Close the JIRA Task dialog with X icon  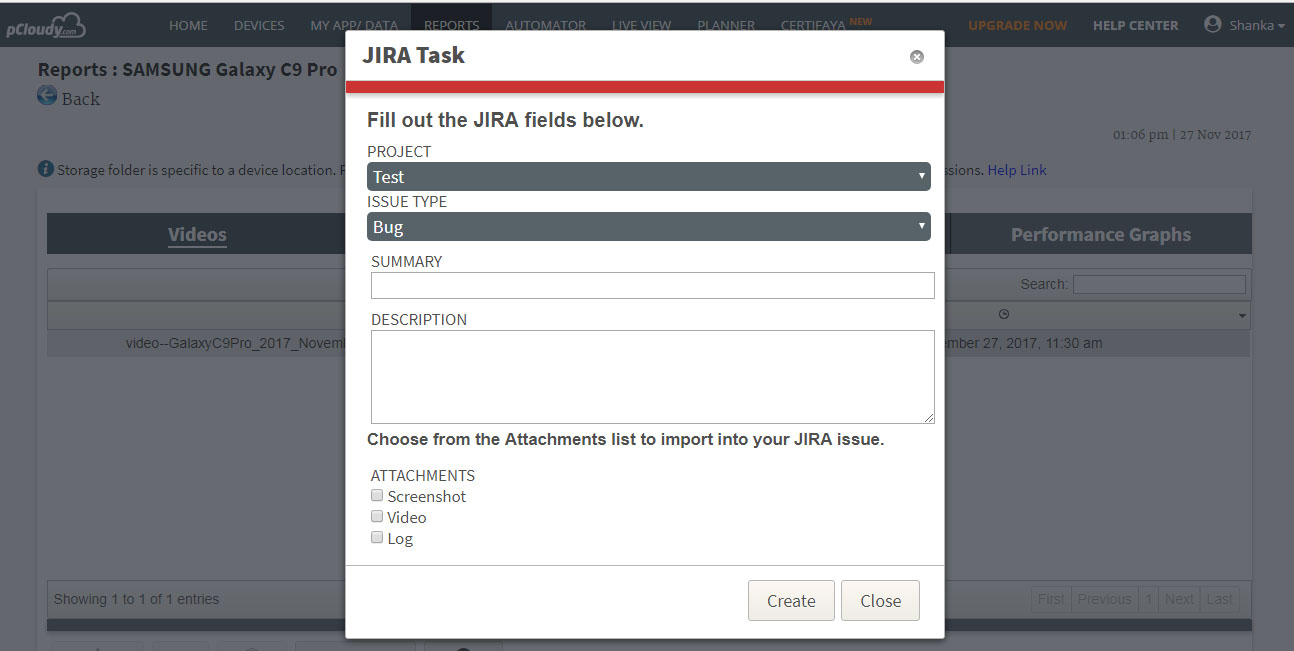[916, 57]
